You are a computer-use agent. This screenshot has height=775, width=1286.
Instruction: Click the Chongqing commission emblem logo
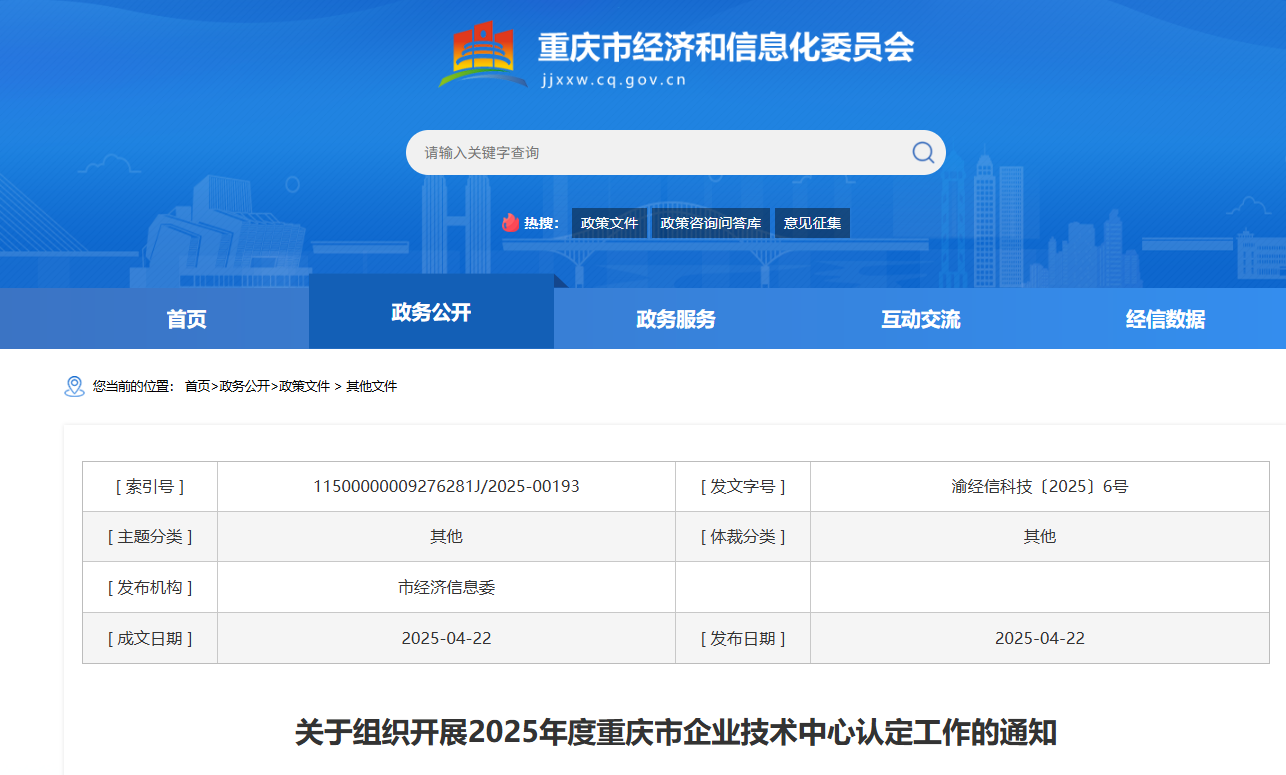point(481,55)
